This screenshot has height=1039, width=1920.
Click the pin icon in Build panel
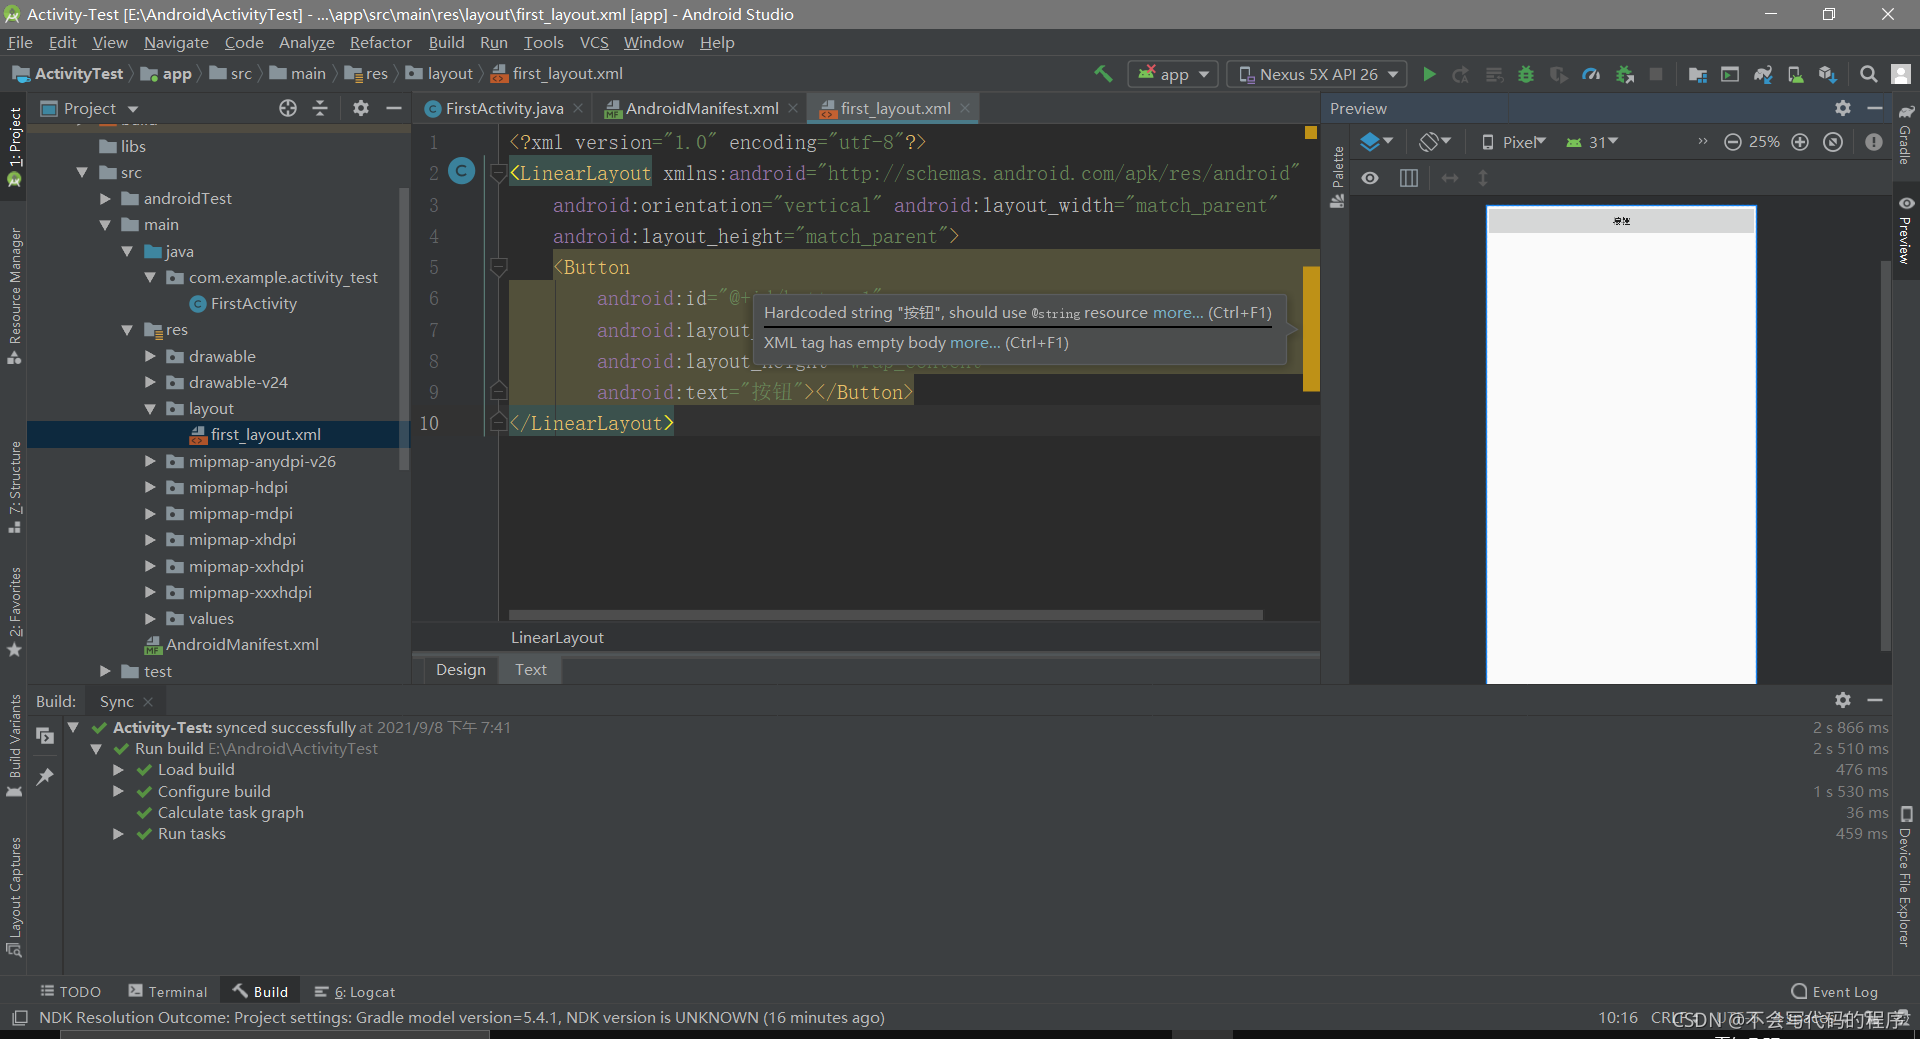45,777
